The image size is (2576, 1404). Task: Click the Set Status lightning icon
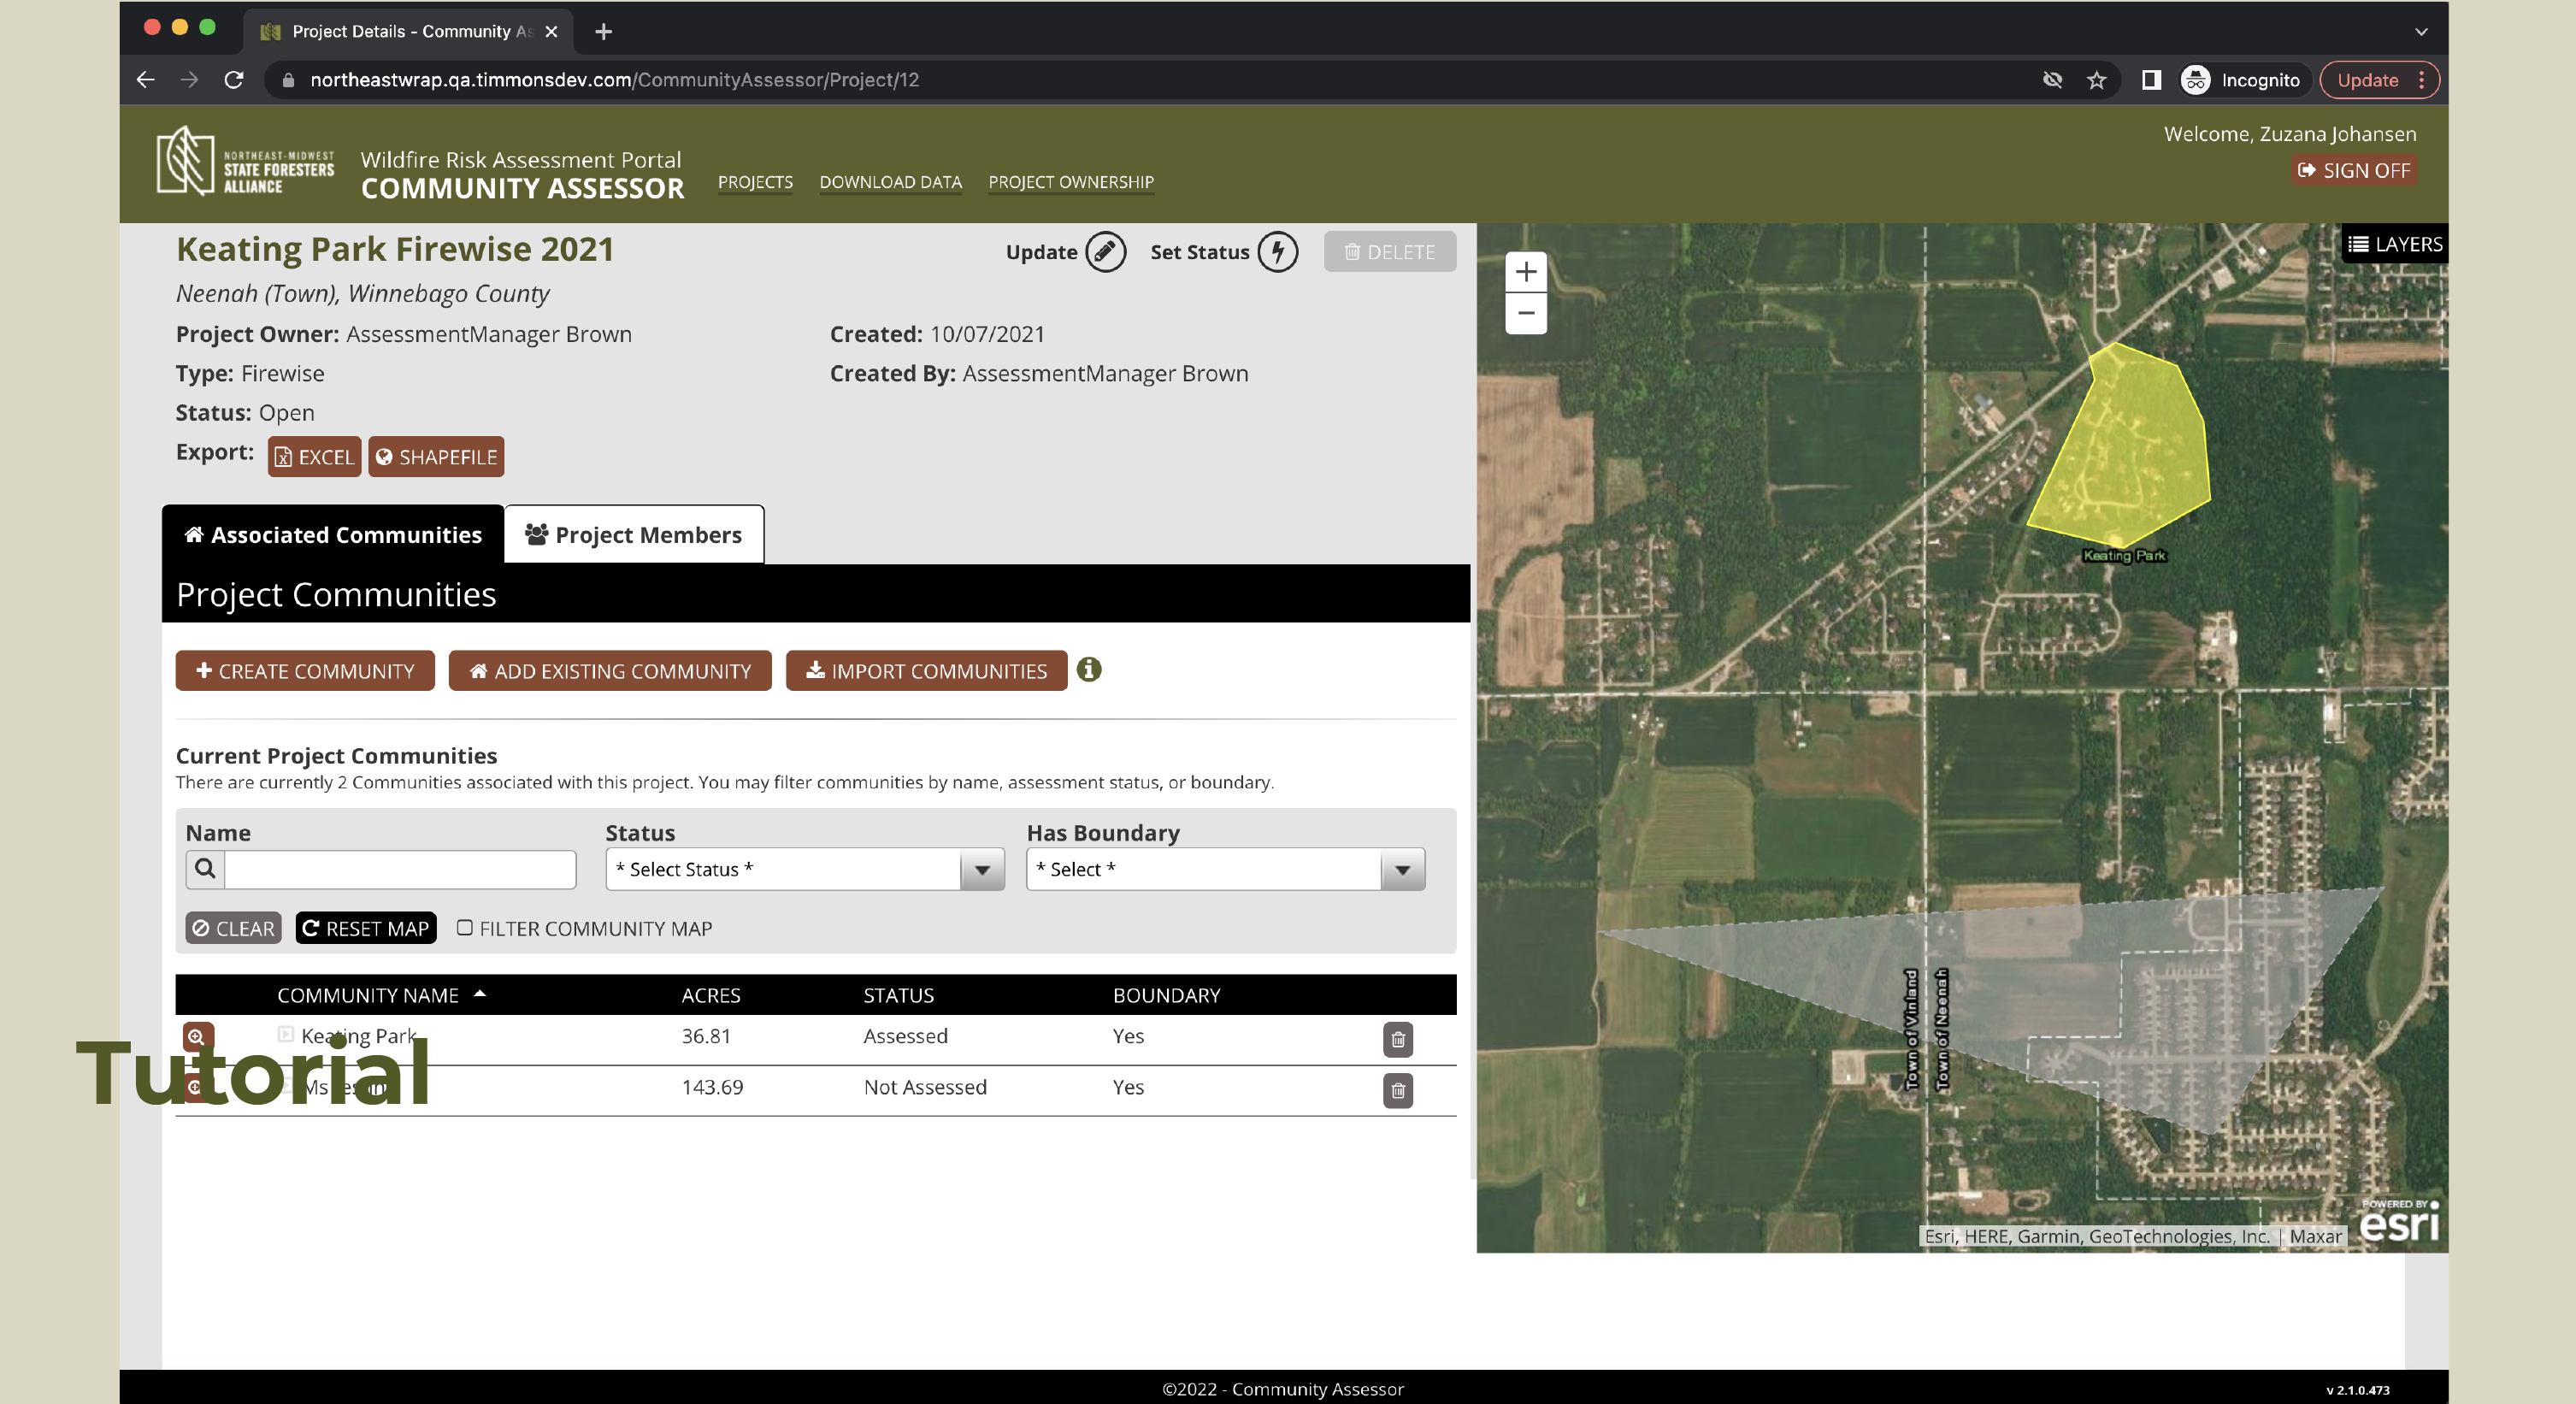pyautogui.click(x=1277, y=252)
